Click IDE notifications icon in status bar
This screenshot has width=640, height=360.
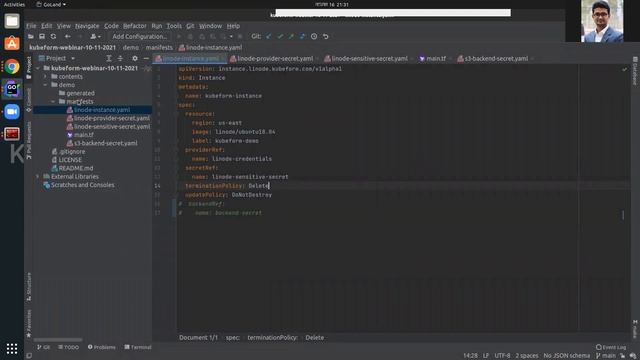point(633,356)
